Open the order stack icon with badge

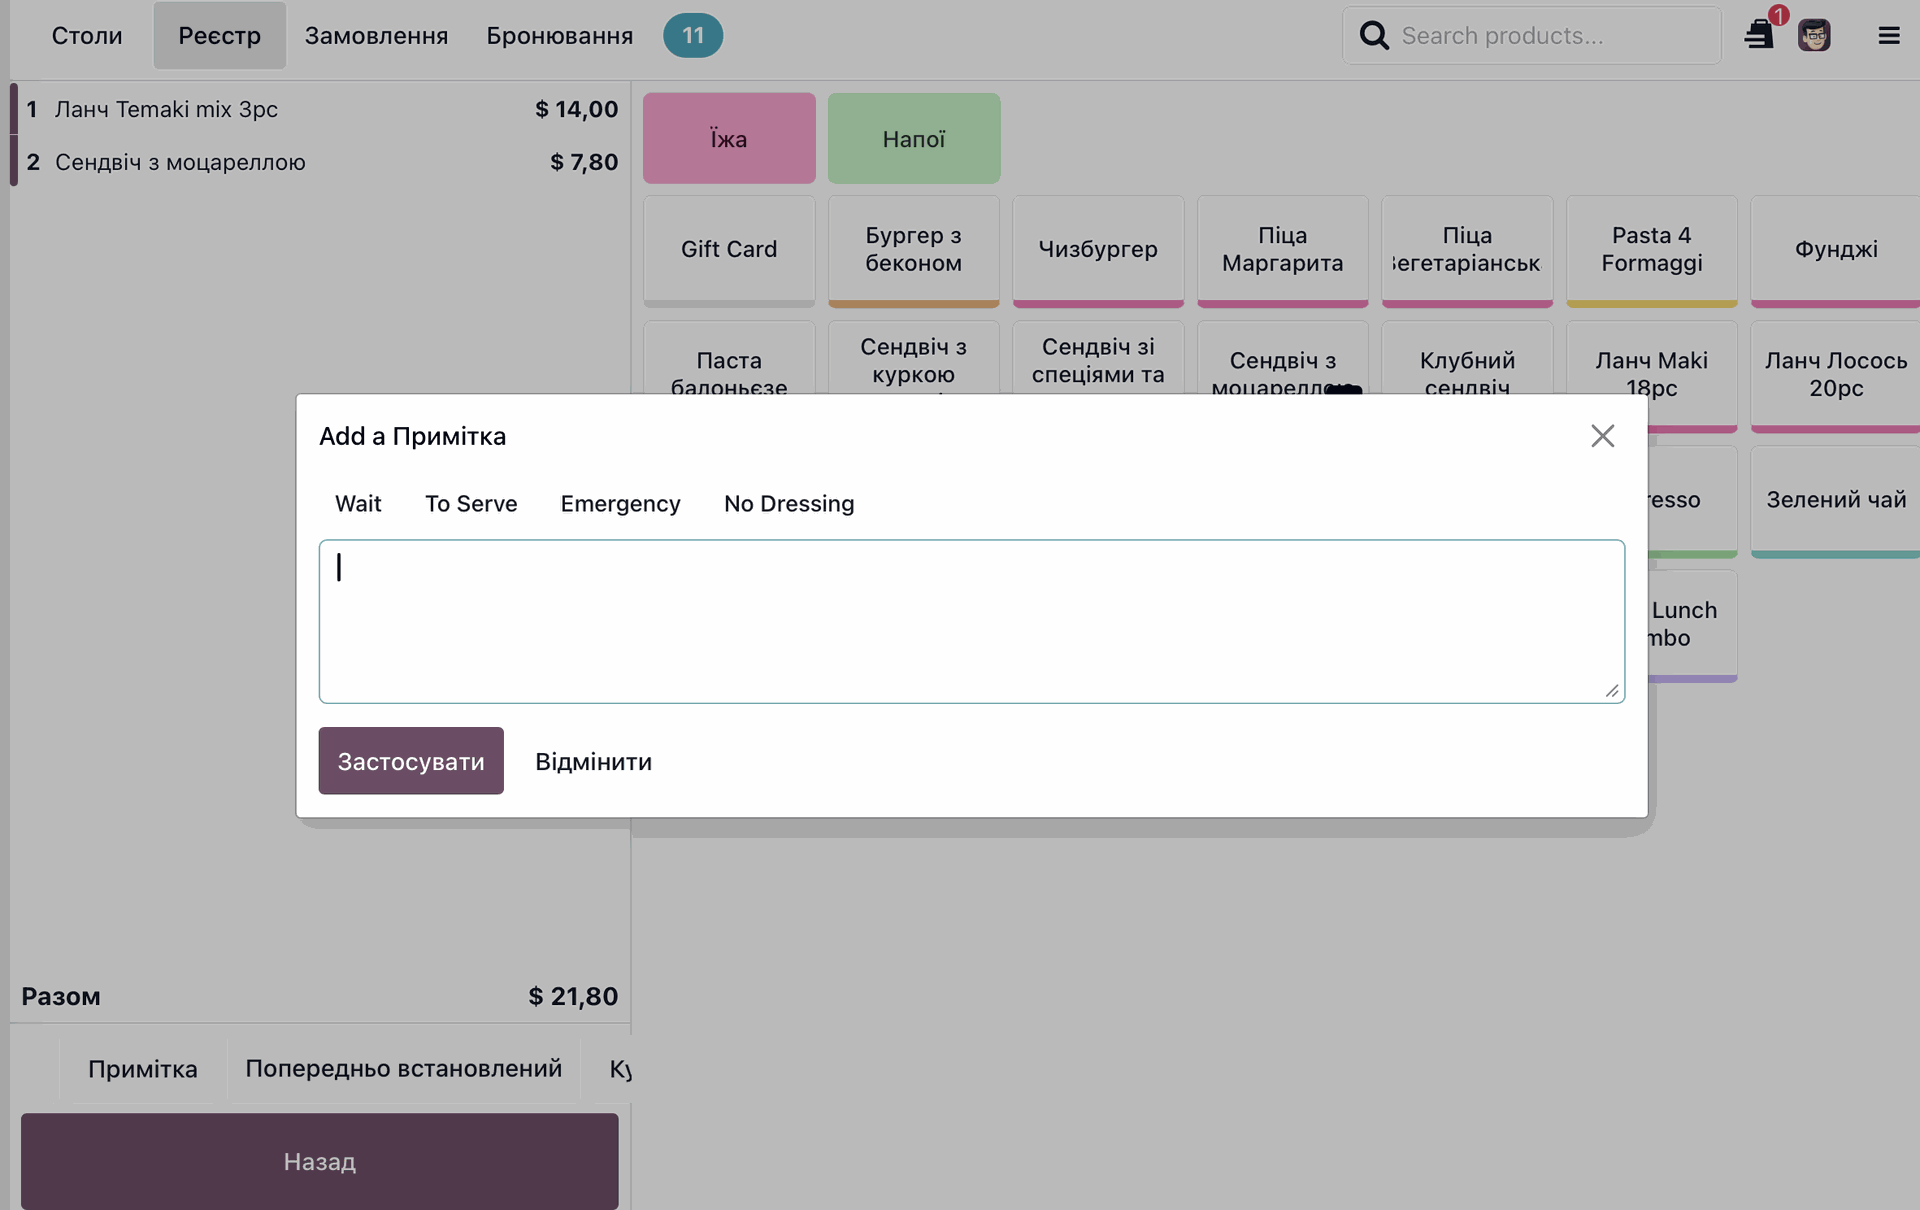coord(1759,35)
